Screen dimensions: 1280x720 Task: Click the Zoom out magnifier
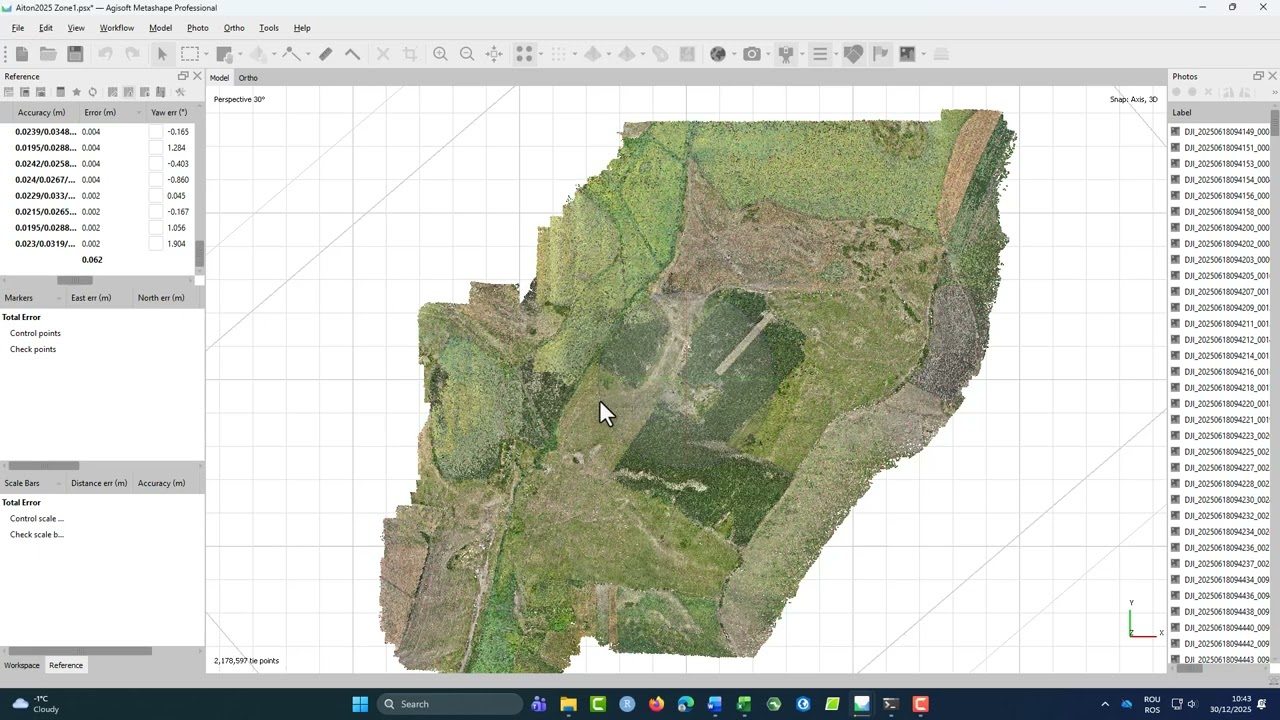467,54
